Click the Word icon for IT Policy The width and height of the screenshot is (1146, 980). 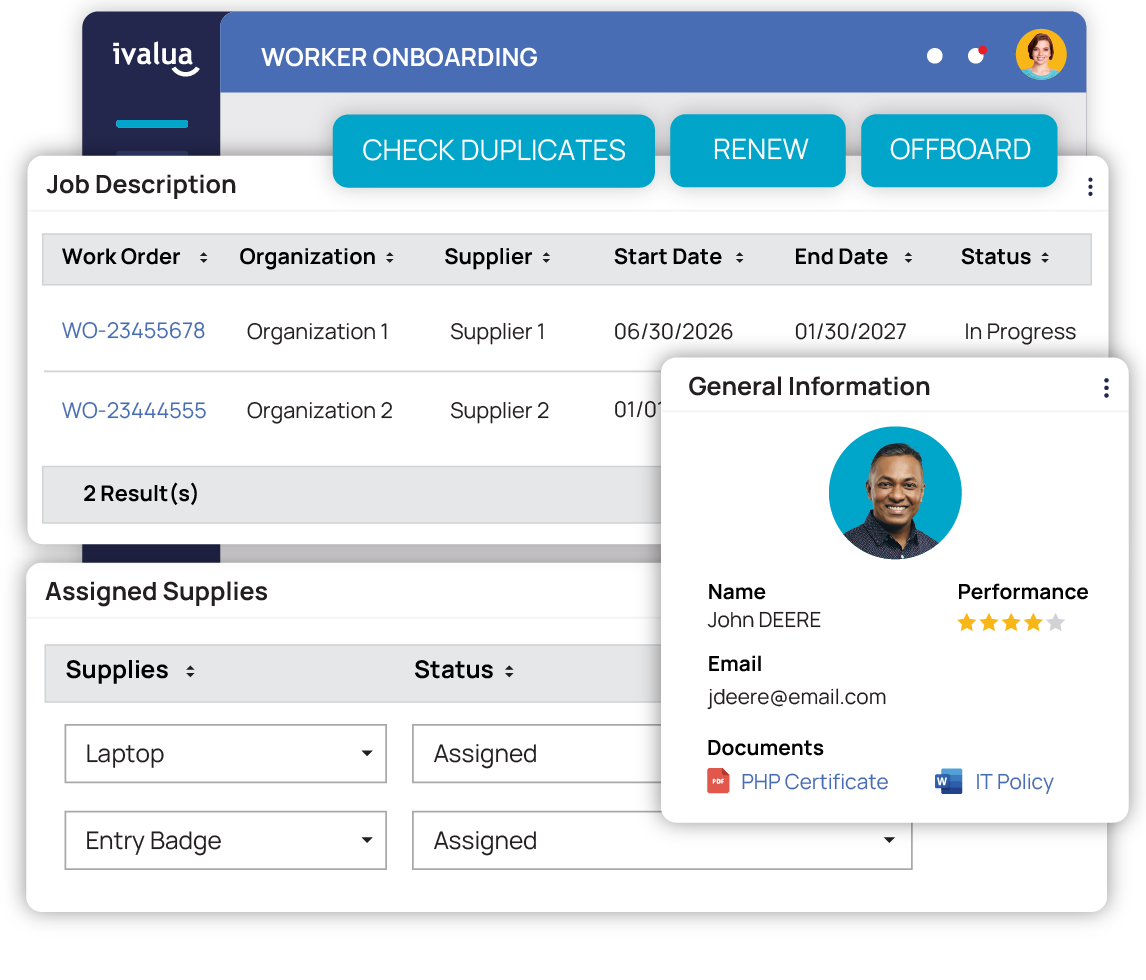pos(948,782)
